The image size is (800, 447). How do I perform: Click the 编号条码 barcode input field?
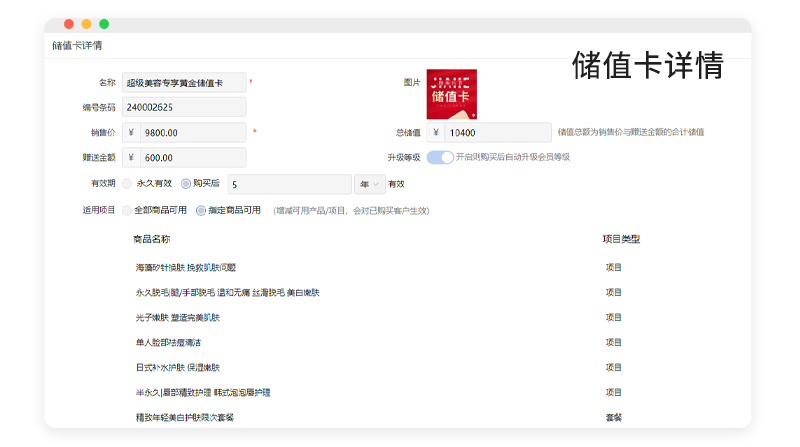click(x=184, y=107)
